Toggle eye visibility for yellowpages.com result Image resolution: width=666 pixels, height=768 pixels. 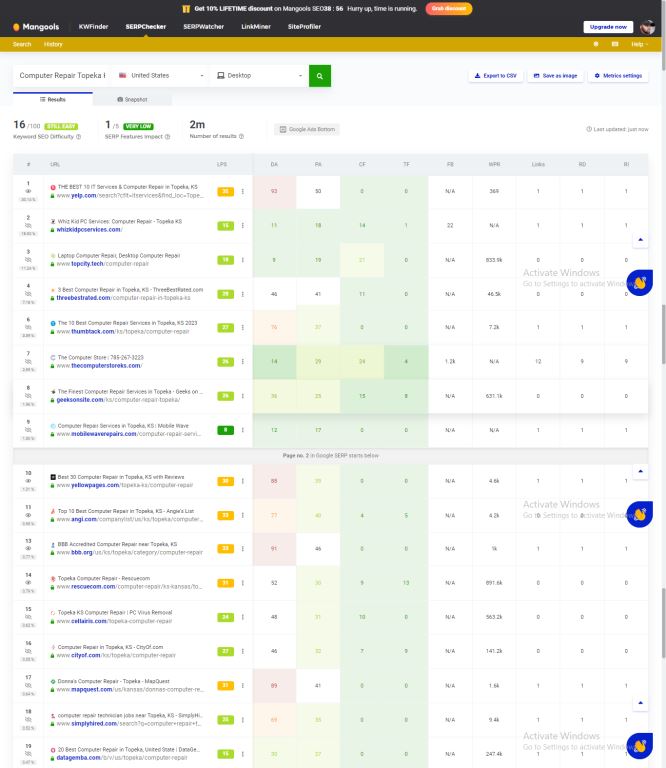28,481
